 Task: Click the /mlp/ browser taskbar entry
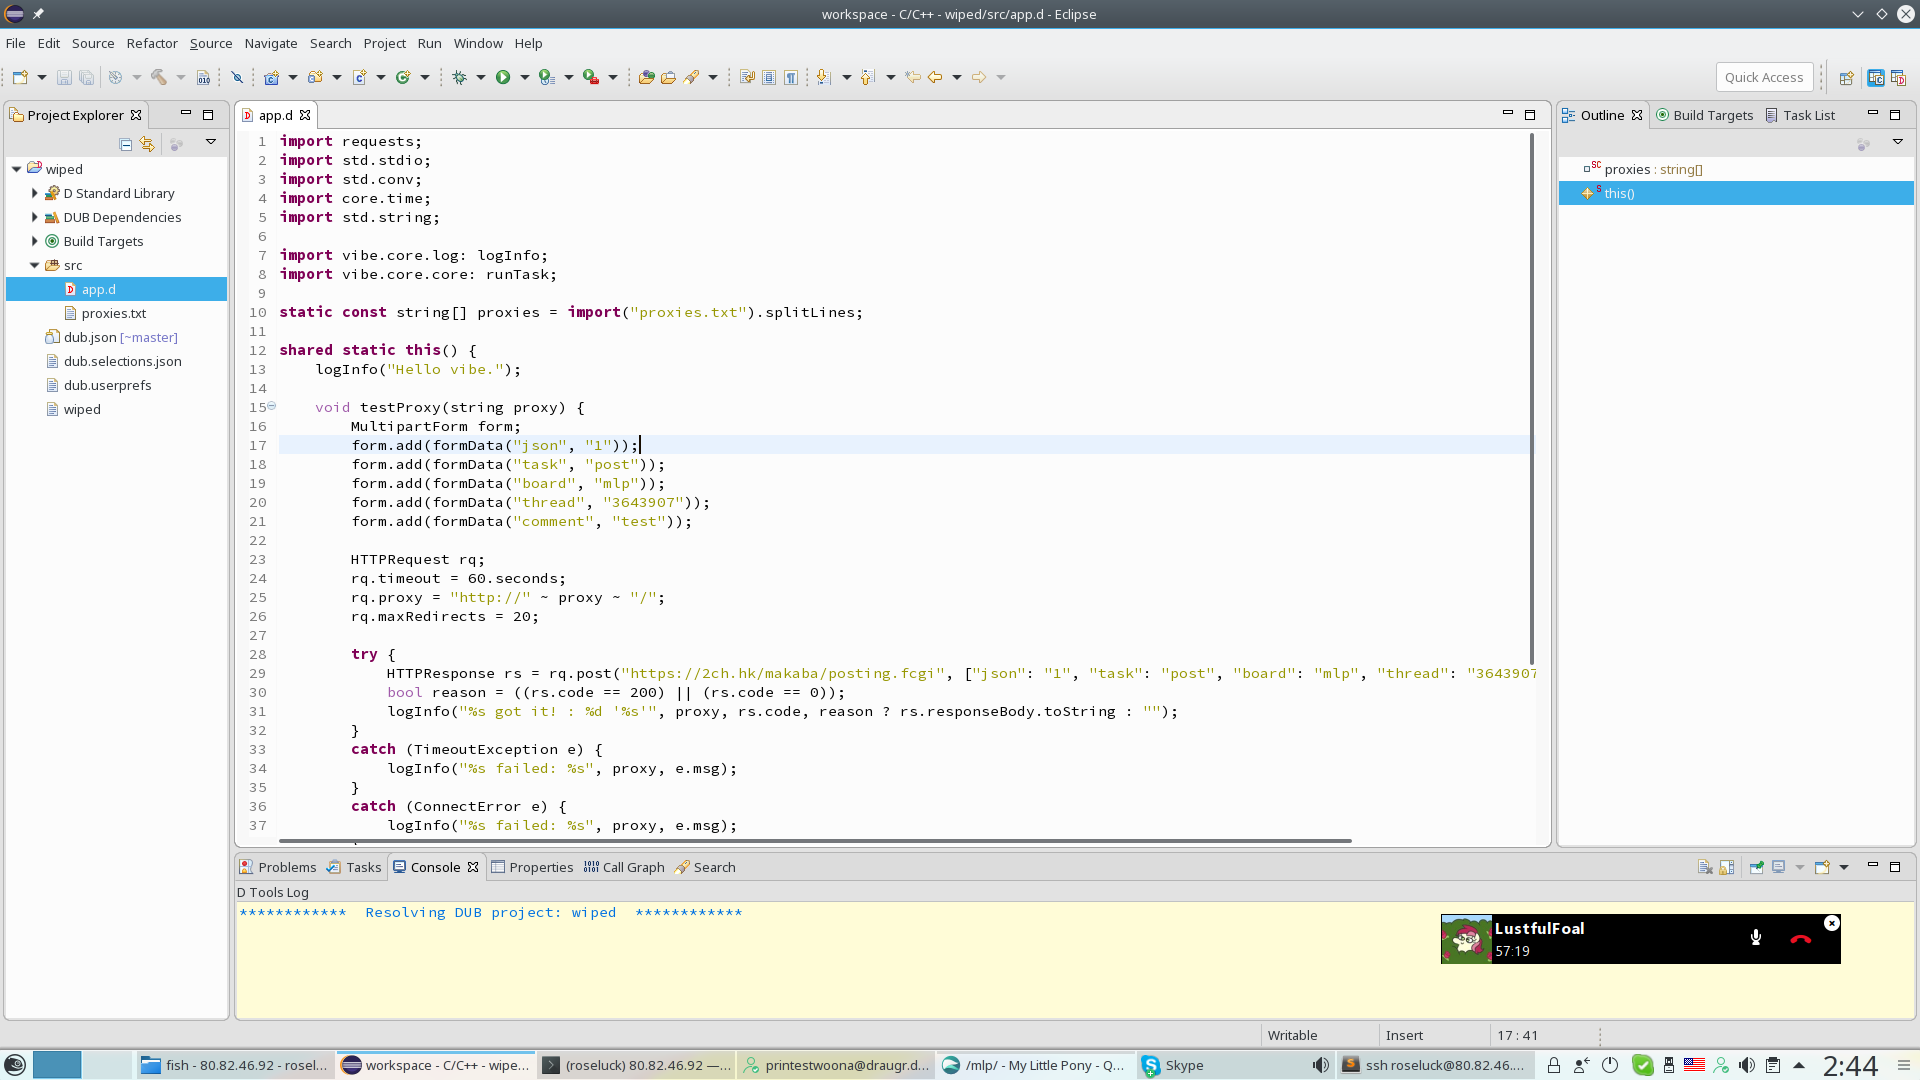click(1034, 1065)
